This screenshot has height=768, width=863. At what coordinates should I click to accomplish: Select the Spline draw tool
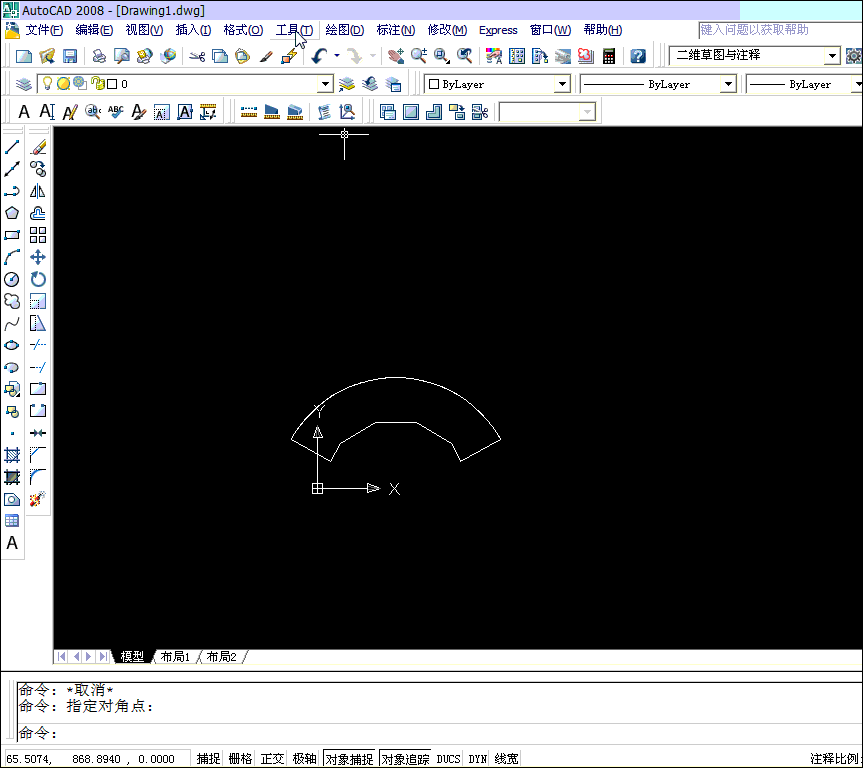click(x=12, y=323)
